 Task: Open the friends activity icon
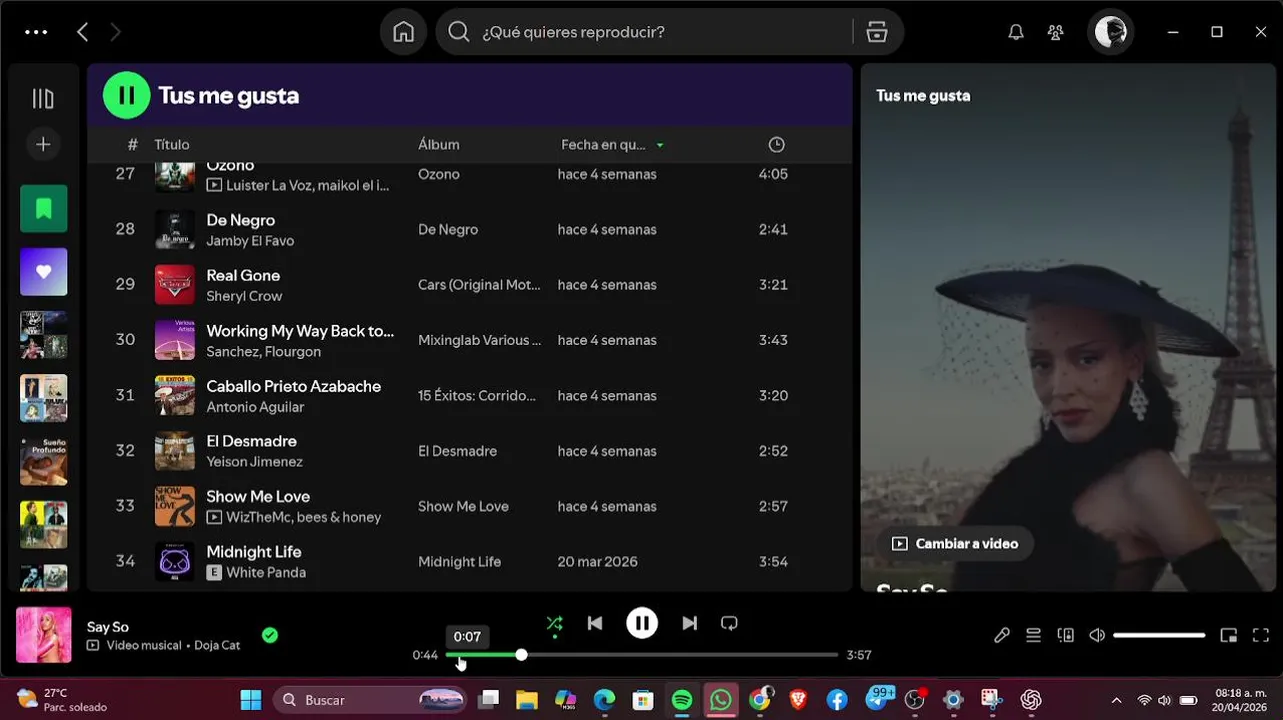(1056, 32)
